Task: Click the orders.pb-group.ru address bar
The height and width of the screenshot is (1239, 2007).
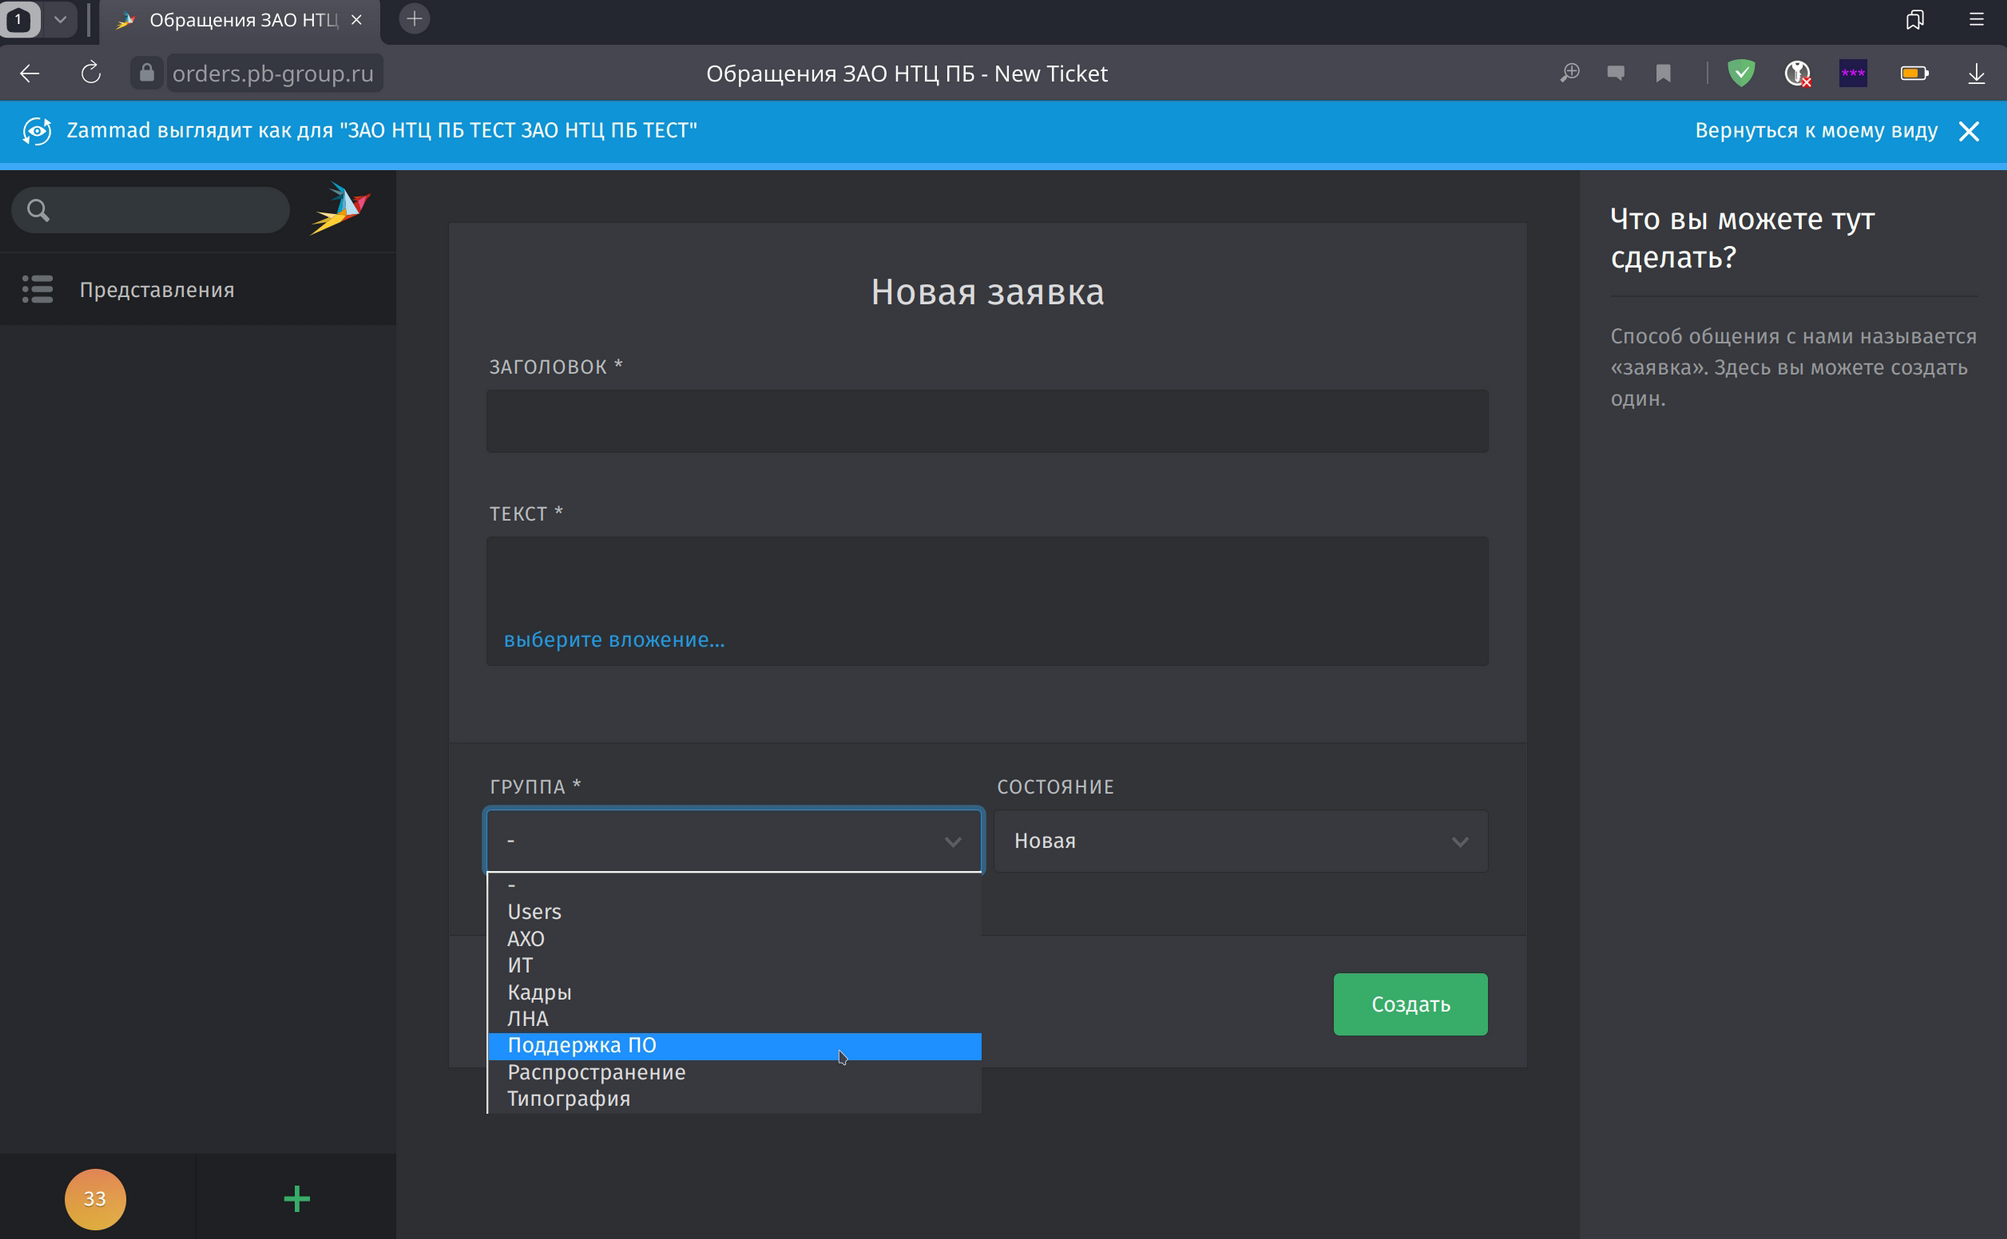Action: [x=273, y=73]
